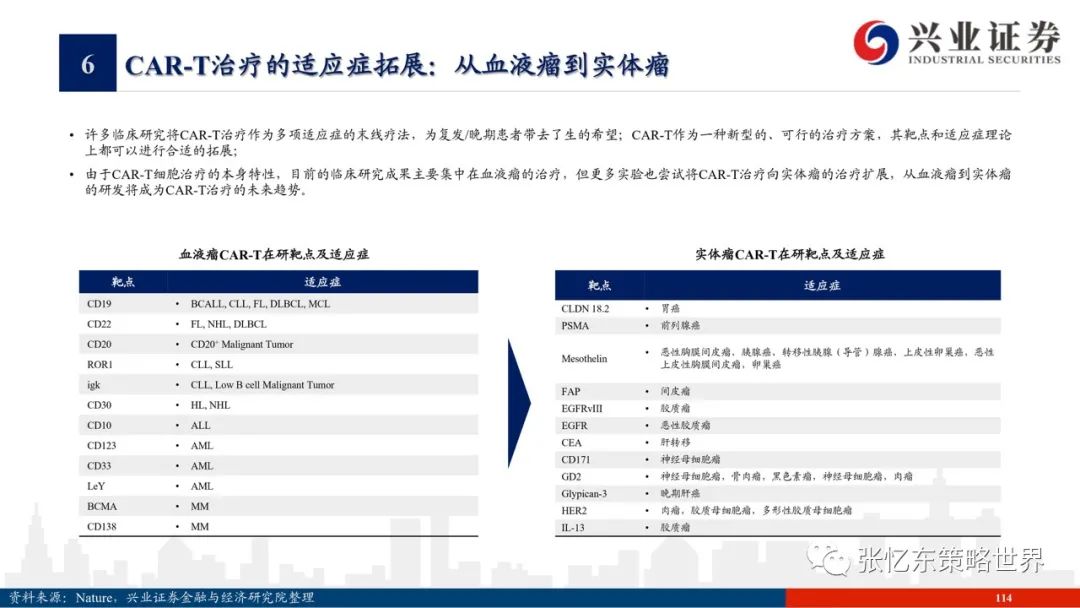Click the GD2 row's indication list
Viewport: 1080px width, 608px height.
(787, 476)
